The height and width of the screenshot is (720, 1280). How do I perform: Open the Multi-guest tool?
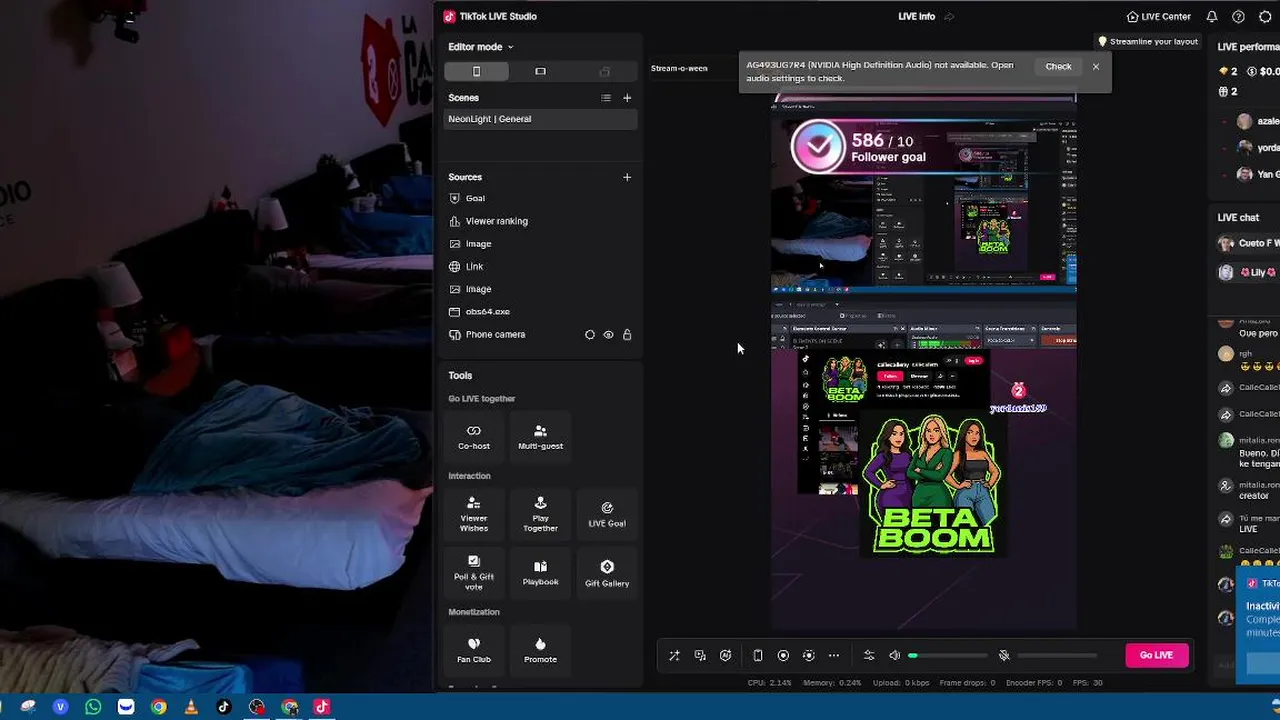pyautogui.click(x=540, y=436)
